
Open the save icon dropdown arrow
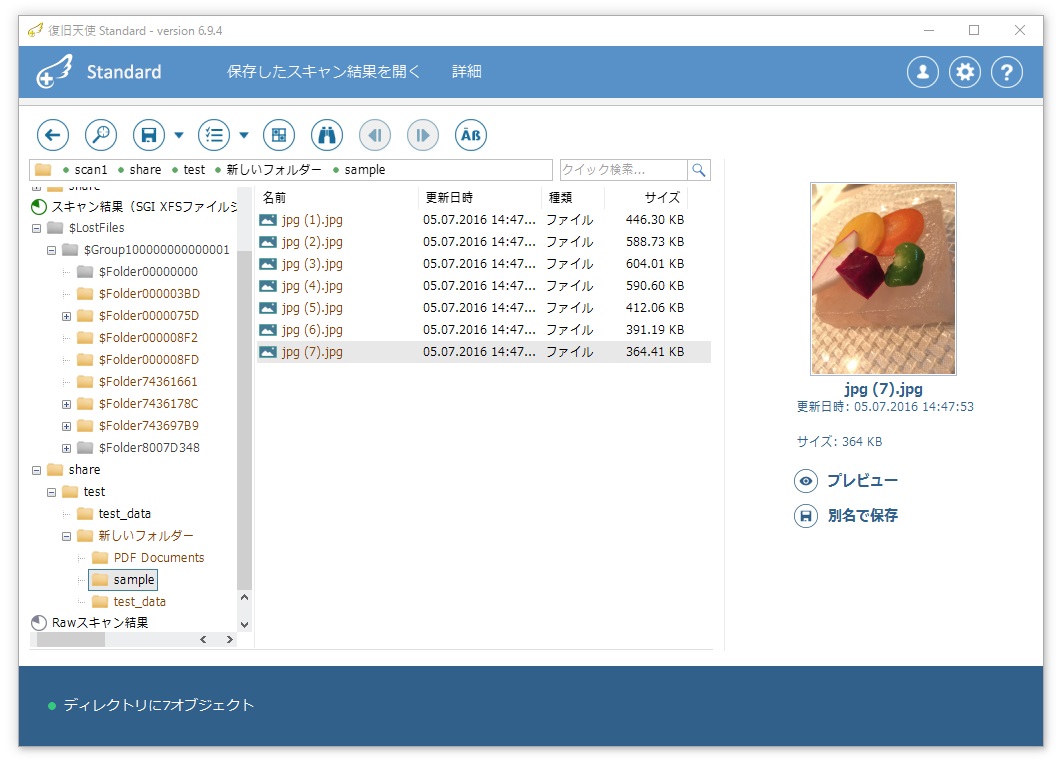pyautogui.click(x=179, y=135)
